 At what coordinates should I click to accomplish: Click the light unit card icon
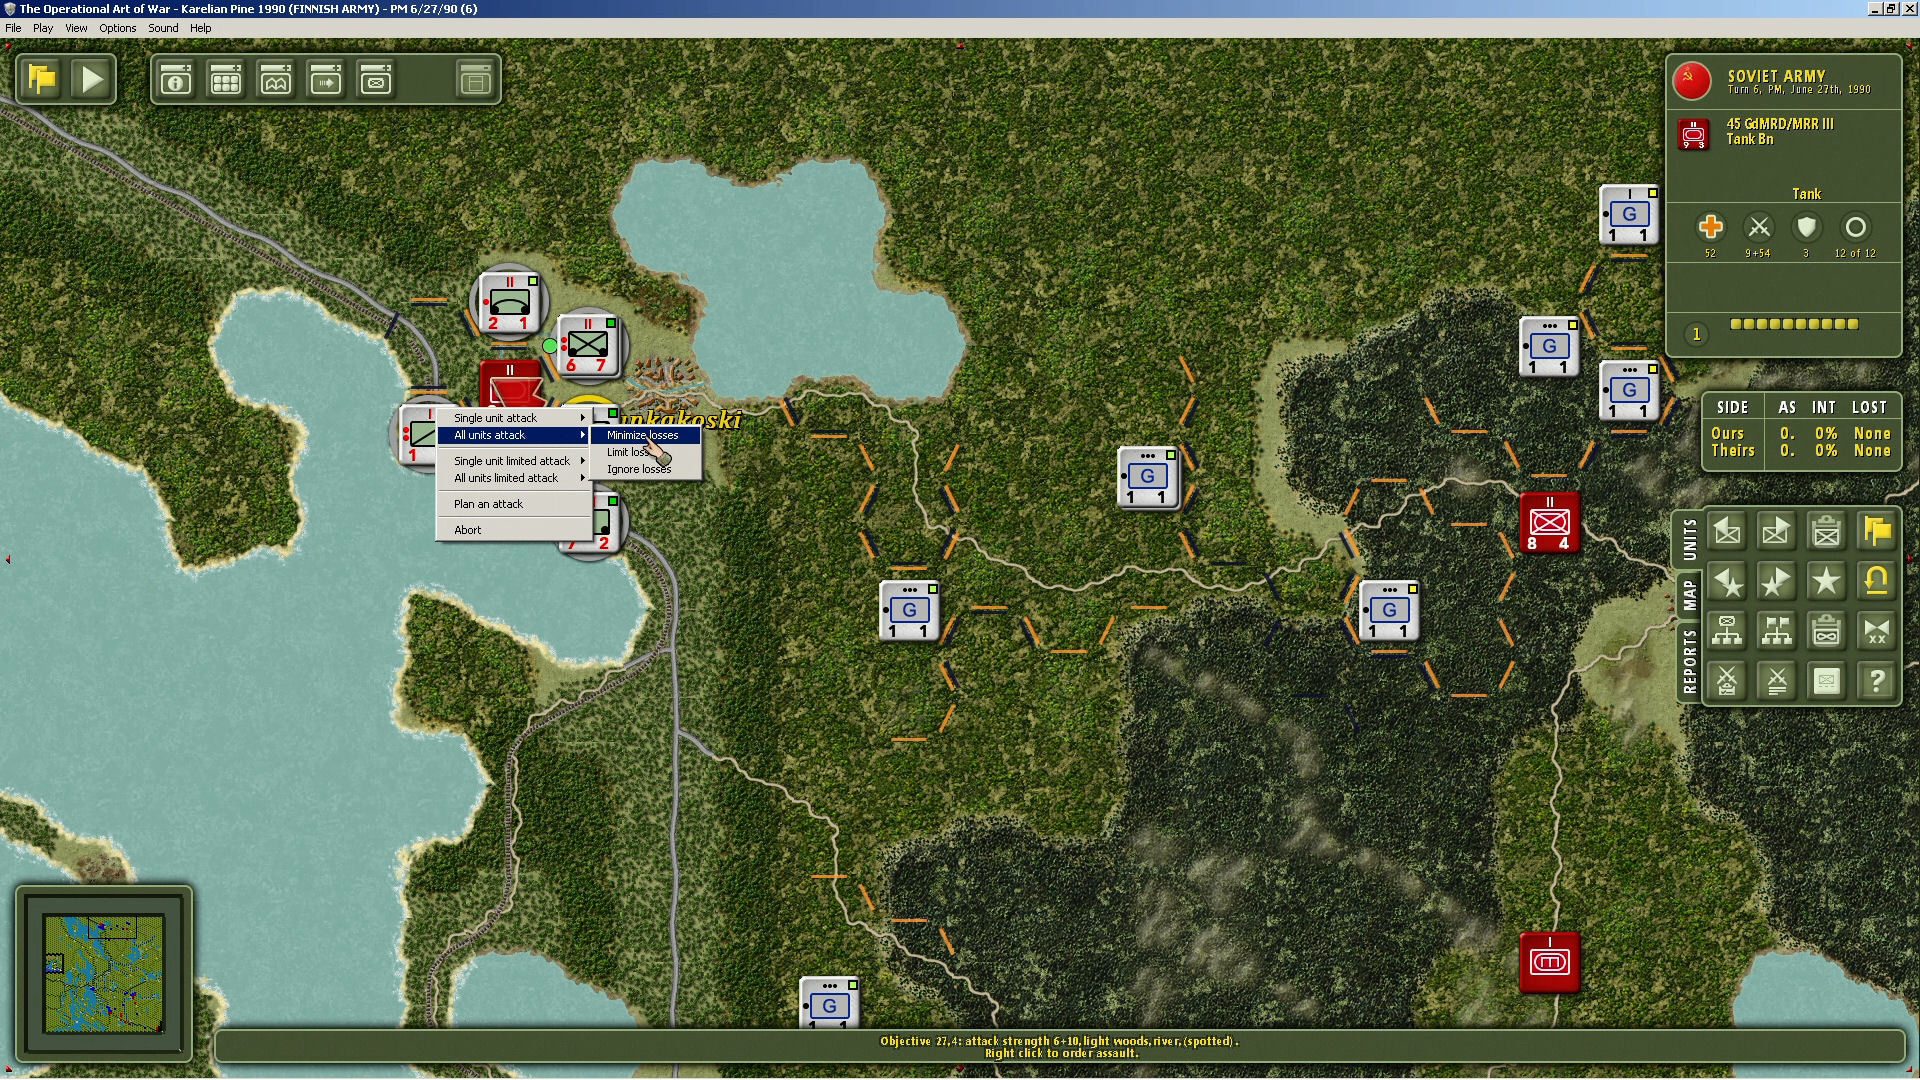tap(1826, 682)
